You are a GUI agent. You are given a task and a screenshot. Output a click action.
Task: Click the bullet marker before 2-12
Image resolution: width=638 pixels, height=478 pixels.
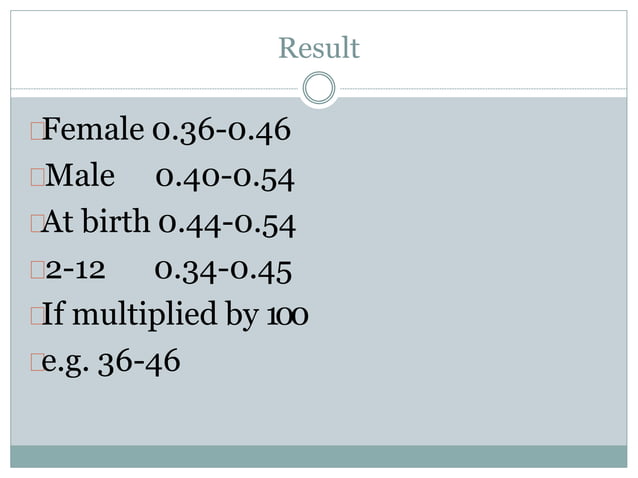(37, 270)
